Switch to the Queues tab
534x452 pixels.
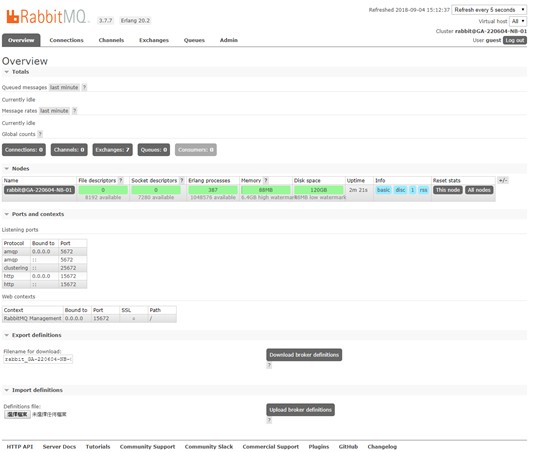[x=194, y=40]
